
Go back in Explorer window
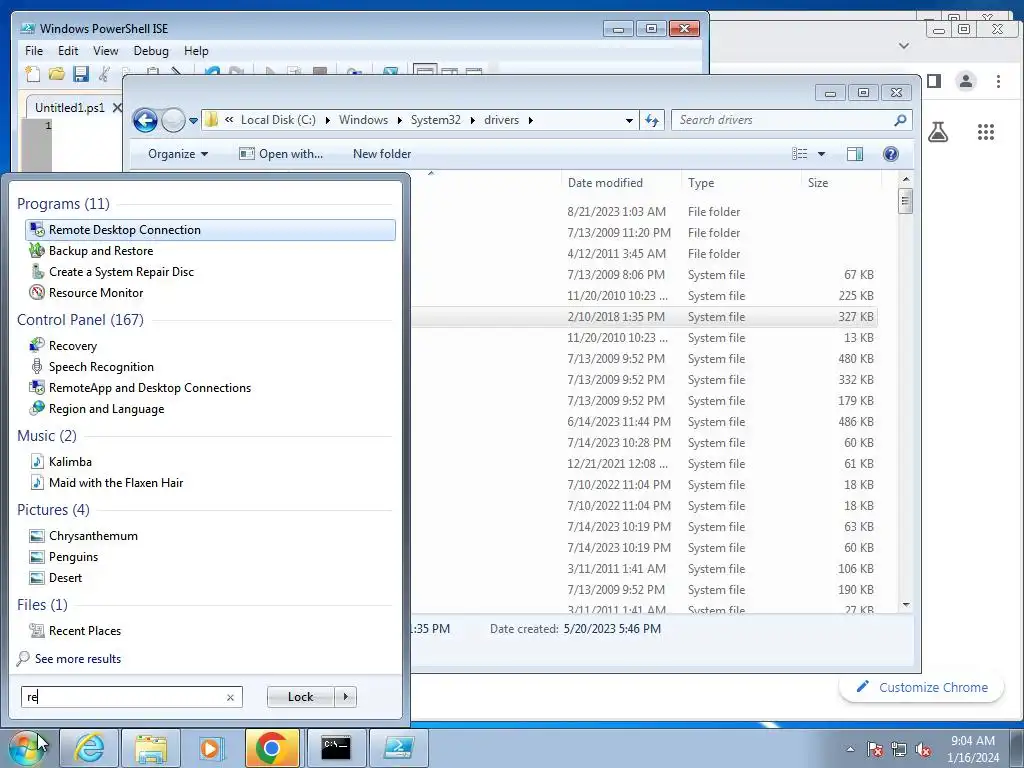pyautogui.click(x=145, y=120)
